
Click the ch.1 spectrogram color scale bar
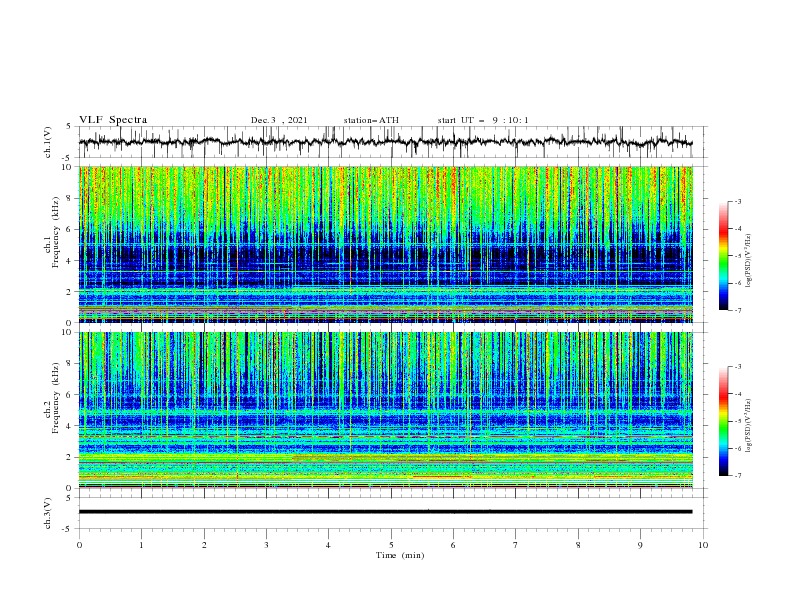point(723,256)
